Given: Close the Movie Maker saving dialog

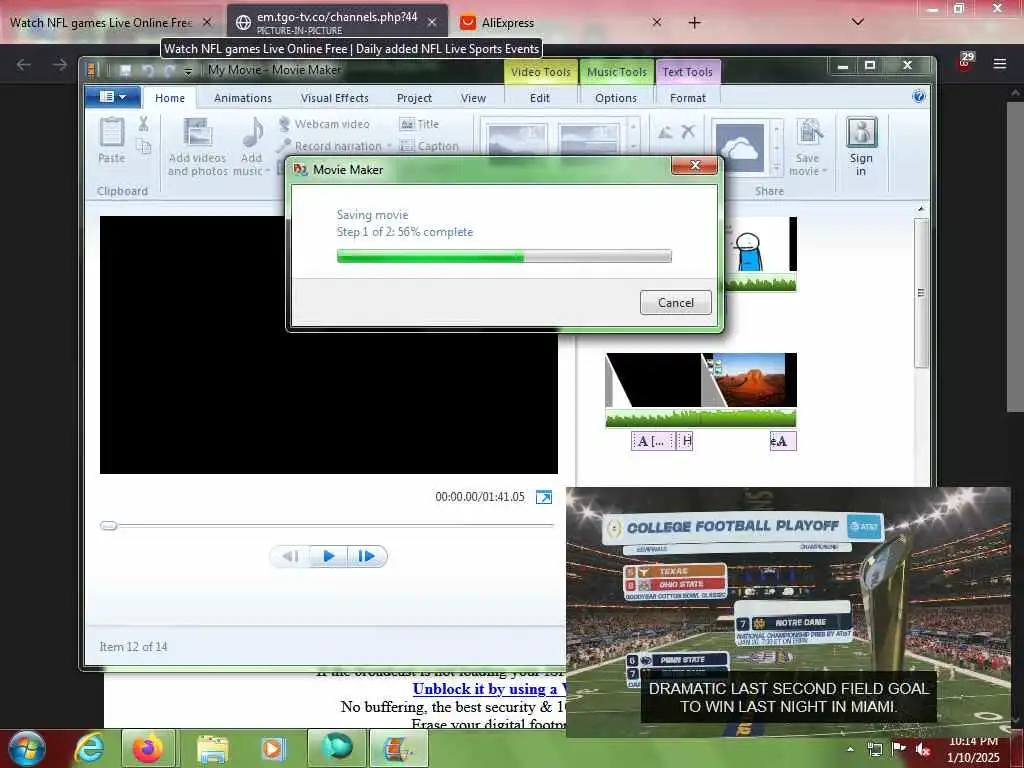Looking at the screenshot, I should tap(694, 165).
